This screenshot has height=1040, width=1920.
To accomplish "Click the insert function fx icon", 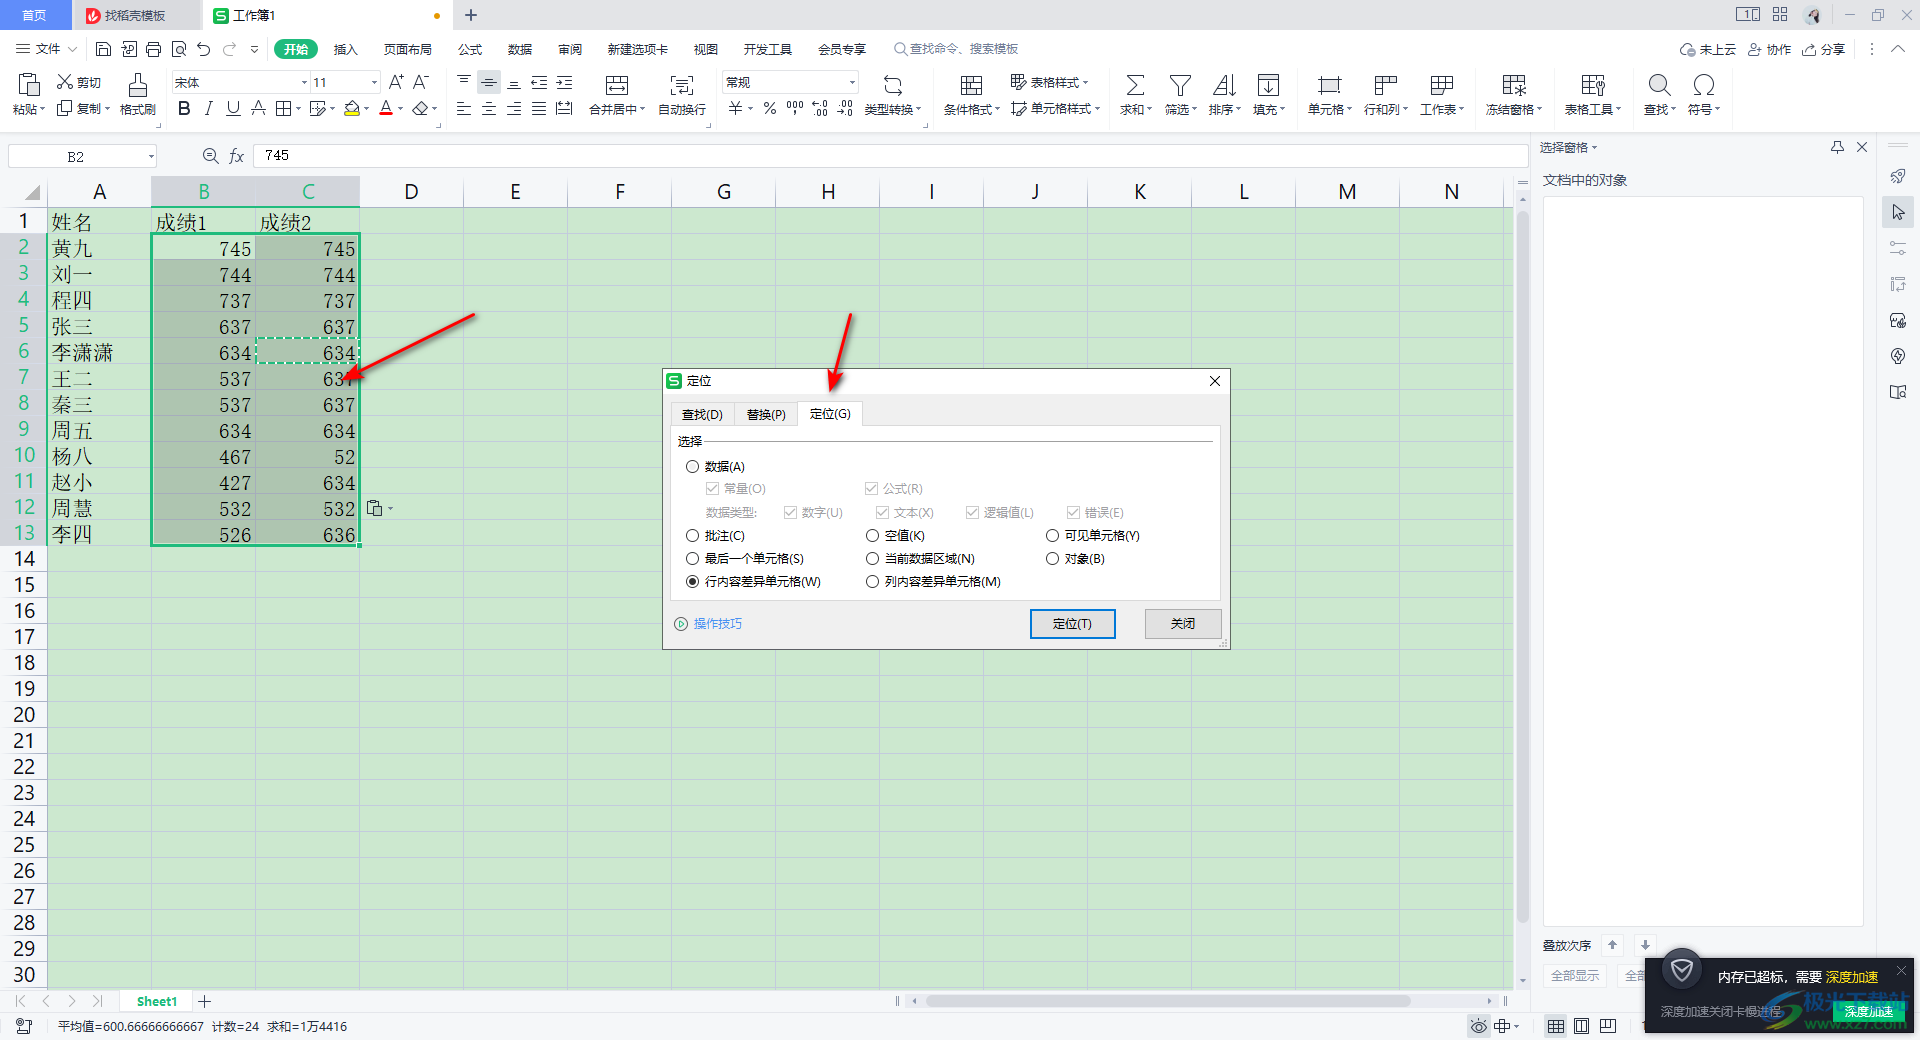I will pos(237,156).
